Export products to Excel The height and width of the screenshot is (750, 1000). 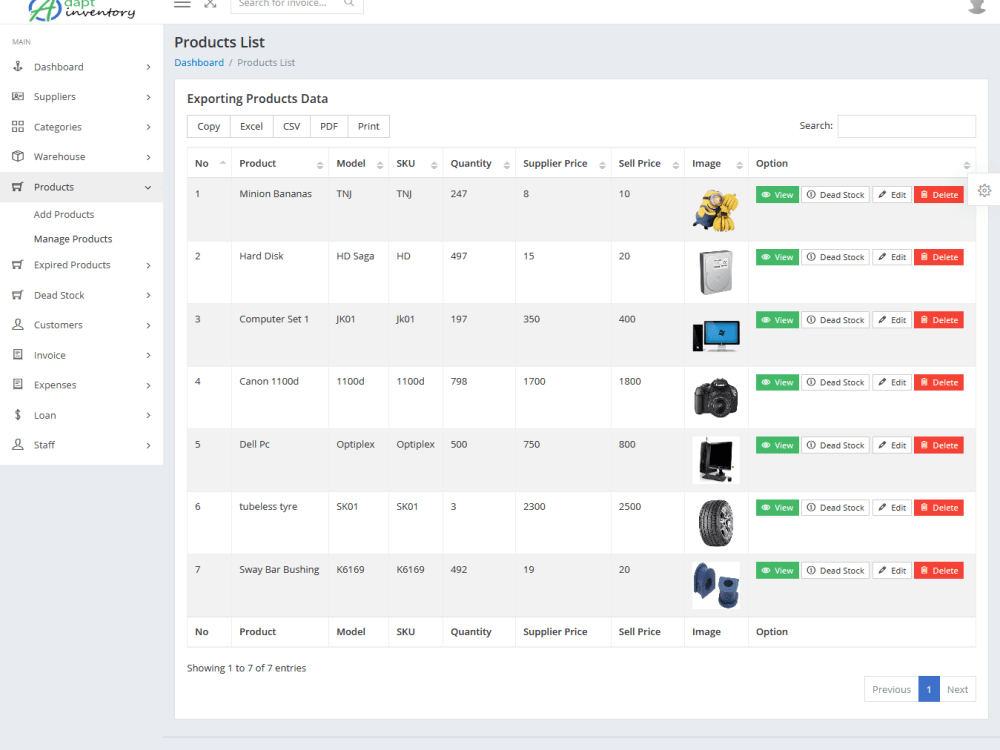(x=251, y=126)
